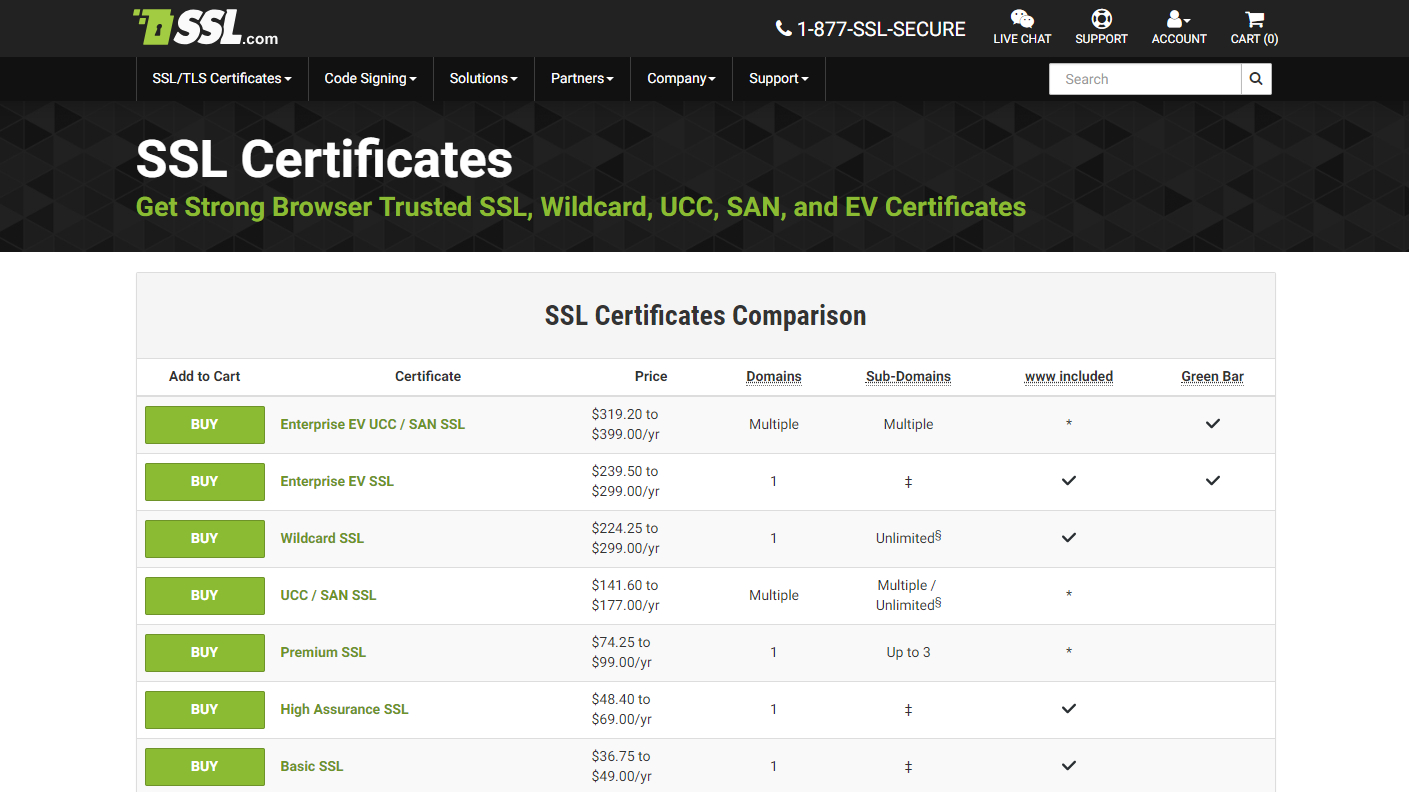Click Green Bar checkmark for Enterprise EV SSL
The height and width of the screenshot is (792, 1409).
(x=1213, y=481)
